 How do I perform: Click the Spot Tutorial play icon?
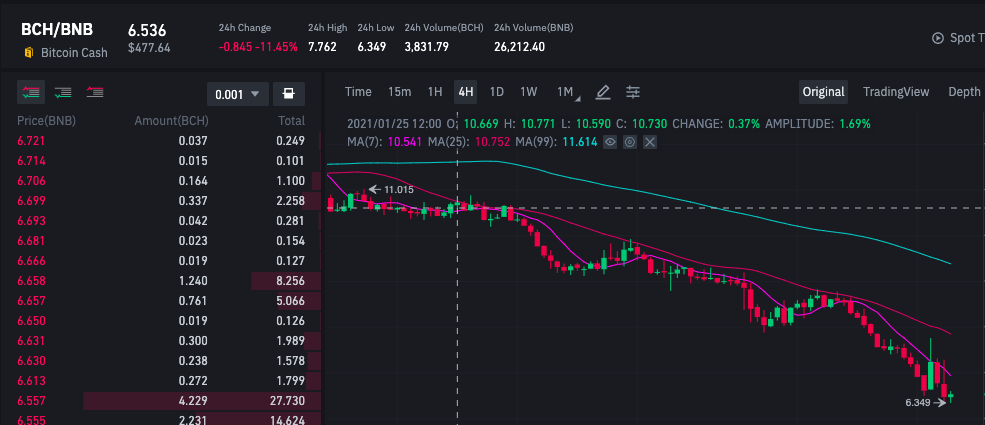938,38
